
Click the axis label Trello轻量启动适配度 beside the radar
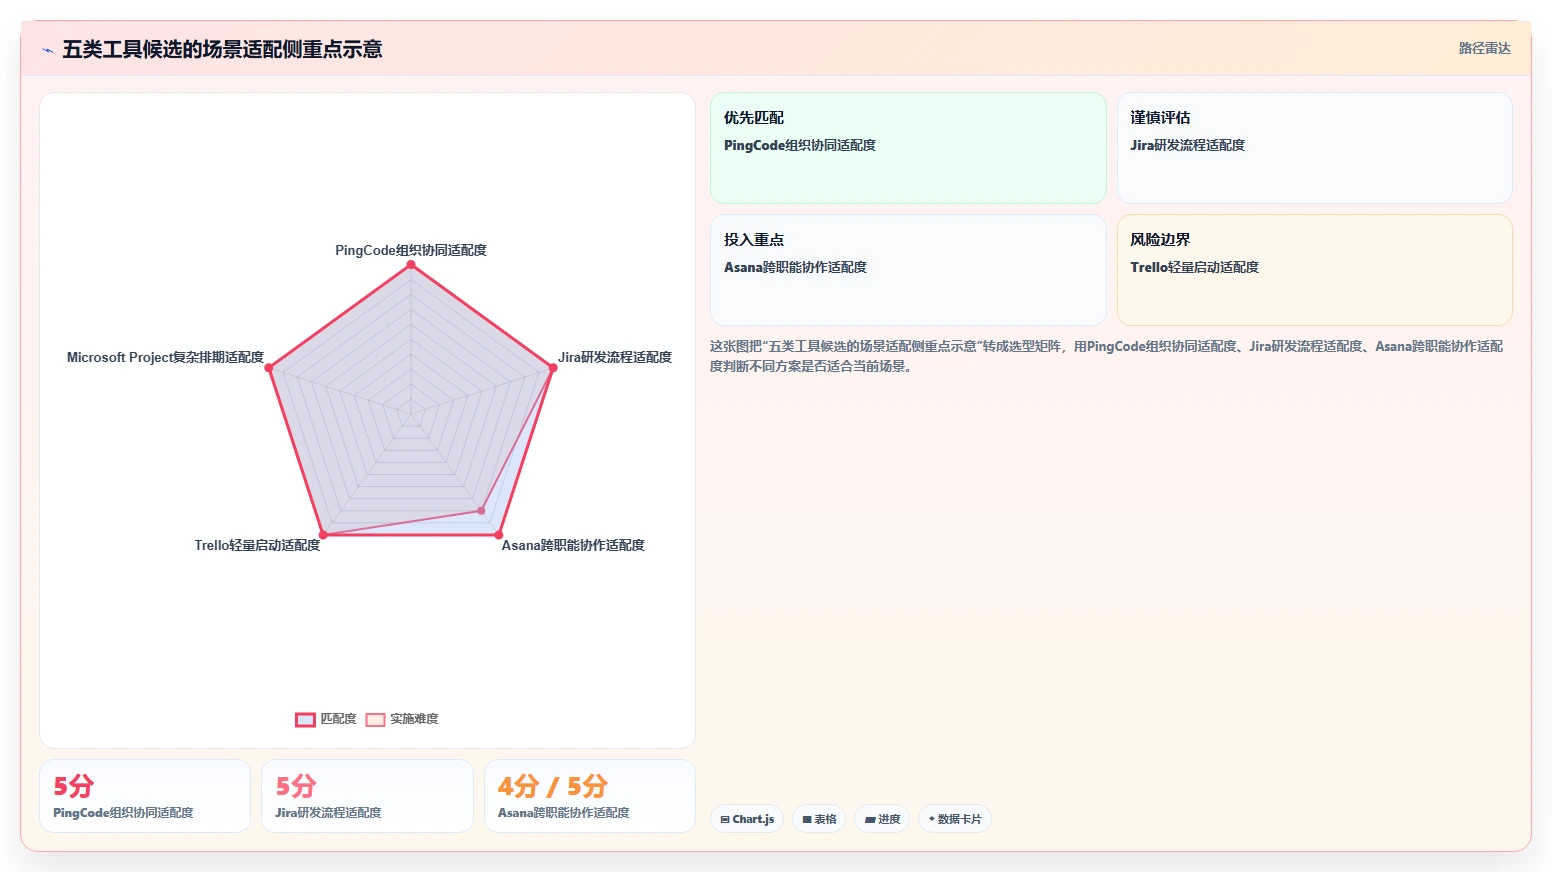pyautogui.click(x=257, y=545)
